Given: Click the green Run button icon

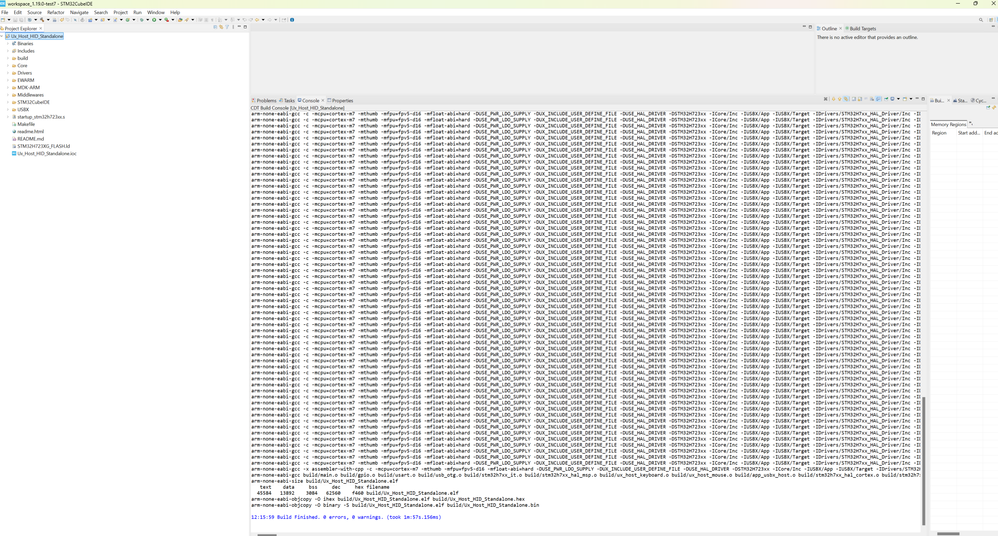Looking at the screenshot, I should click(x=154, y=20).
